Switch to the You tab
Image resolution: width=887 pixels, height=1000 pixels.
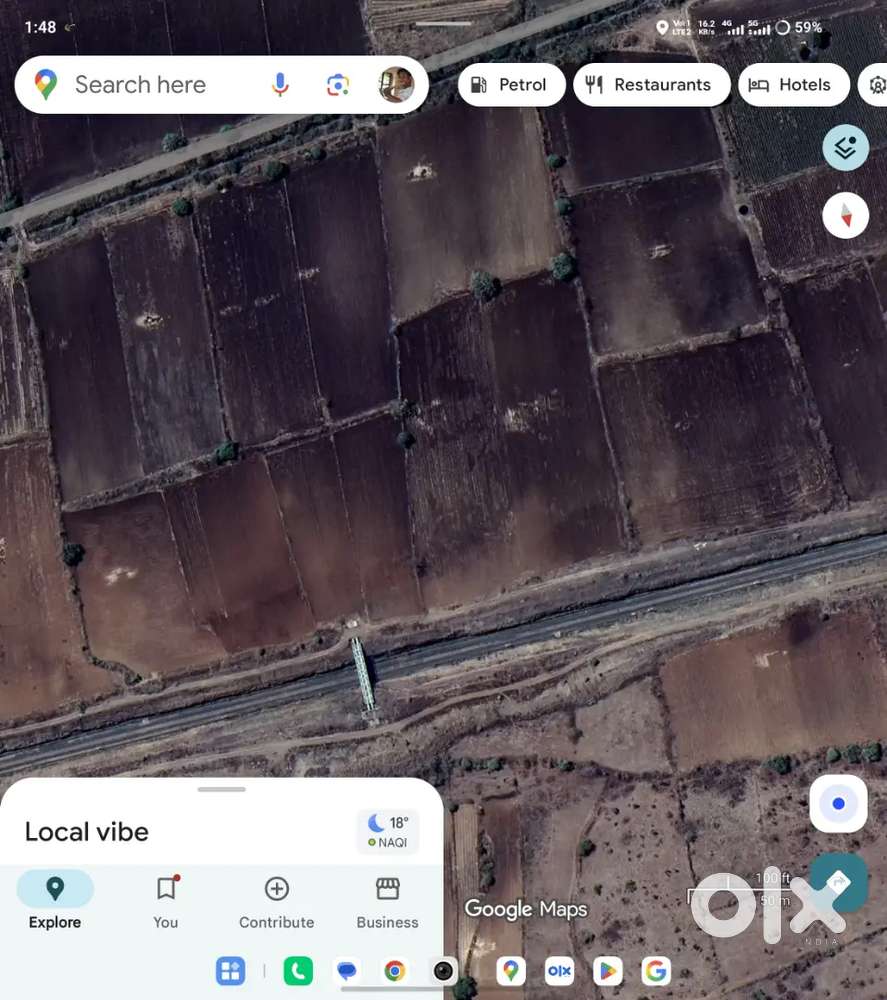(166, 900)
